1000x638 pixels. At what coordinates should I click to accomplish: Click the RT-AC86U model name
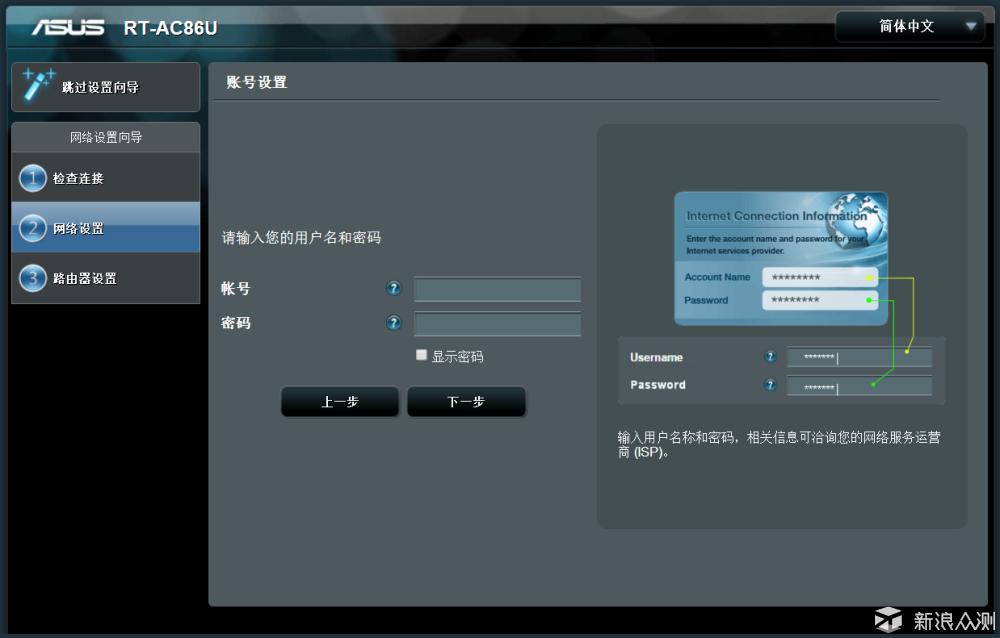pyautogui.click(x=170, y=28)
